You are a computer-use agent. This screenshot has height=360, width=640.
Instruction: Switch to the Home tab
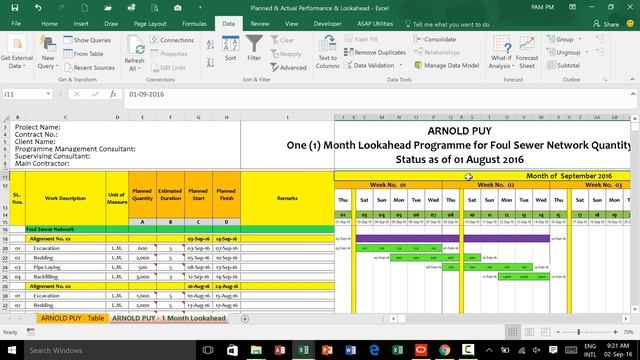(x=49, y=24)
